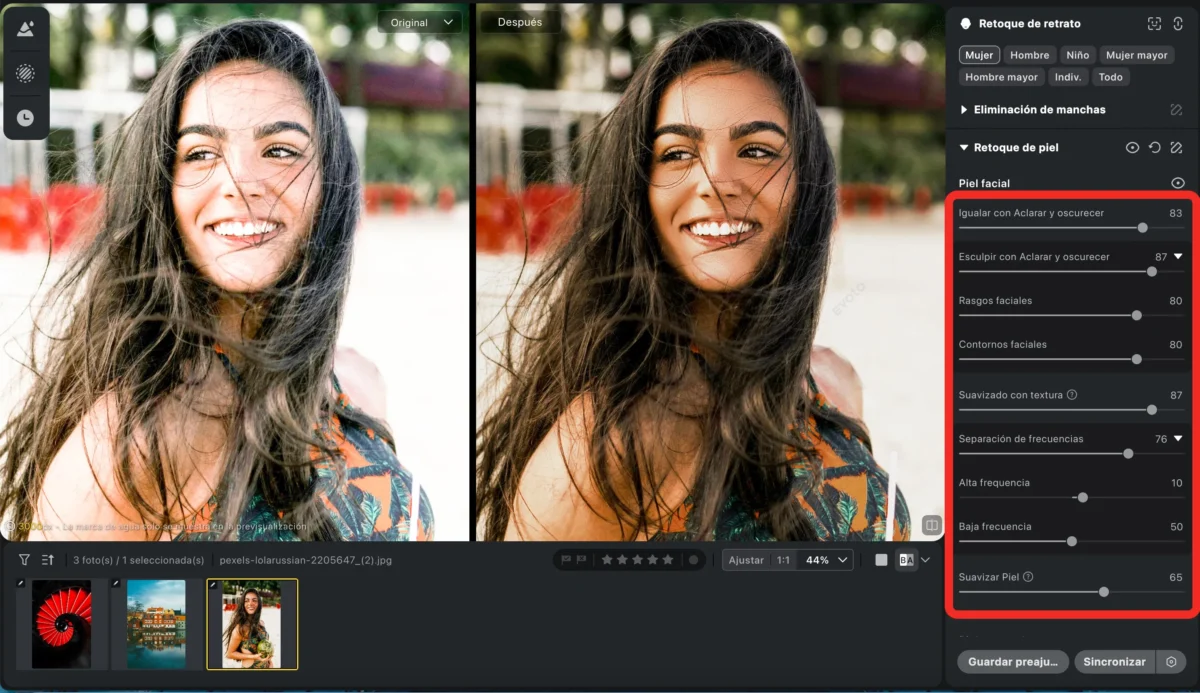1200x693 pixels.
Task: Open the Original view dropdown
Action: point(420,22)
